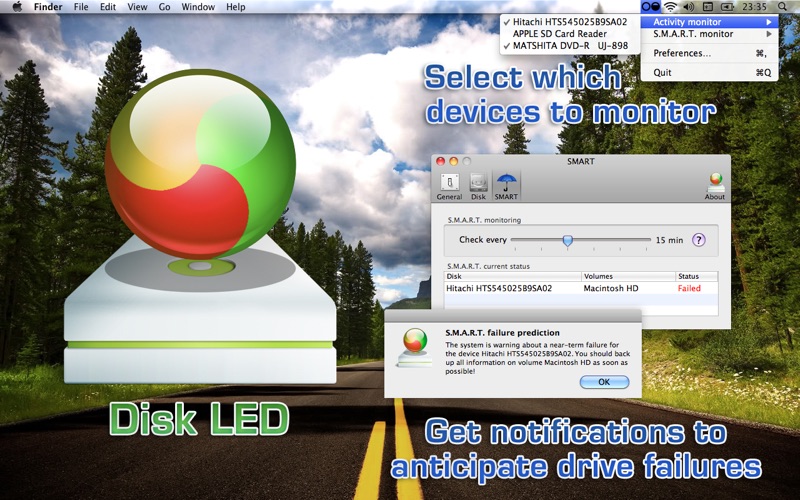Click Disk LED icon in failure dialog

click(x=415, y=347)
